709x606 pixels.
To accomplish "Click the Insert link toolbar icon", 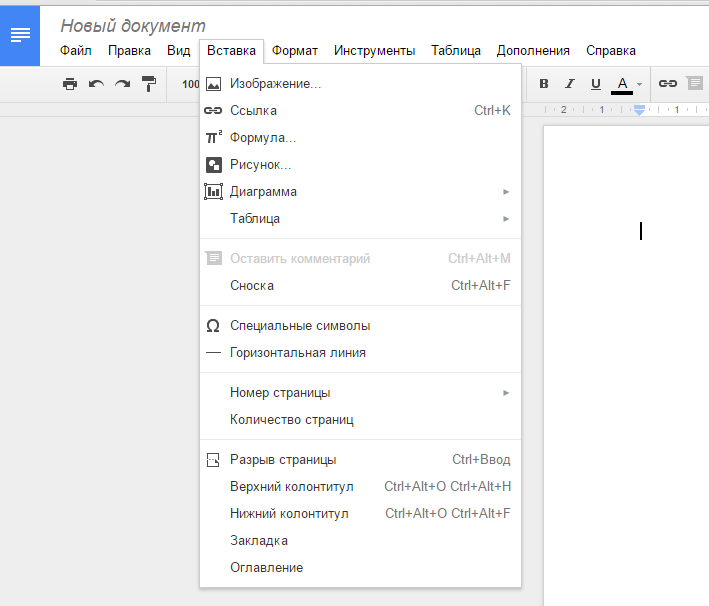I will [667, 84].
